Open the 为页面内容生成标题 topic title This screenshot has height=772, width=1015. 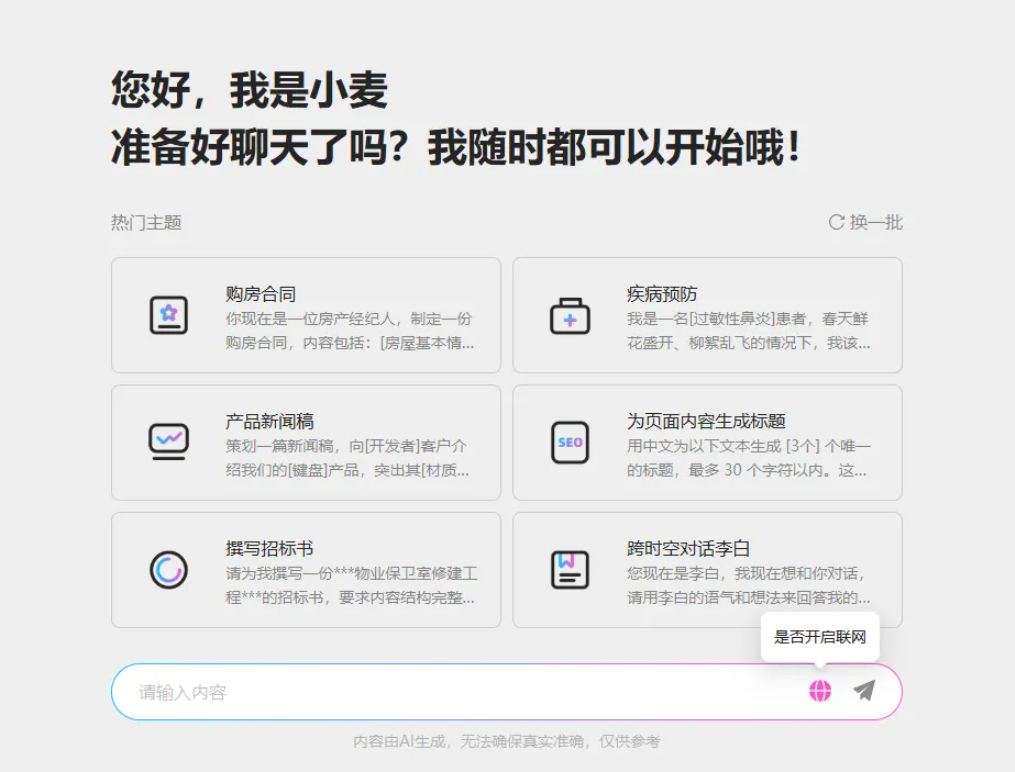coord(706,421)
